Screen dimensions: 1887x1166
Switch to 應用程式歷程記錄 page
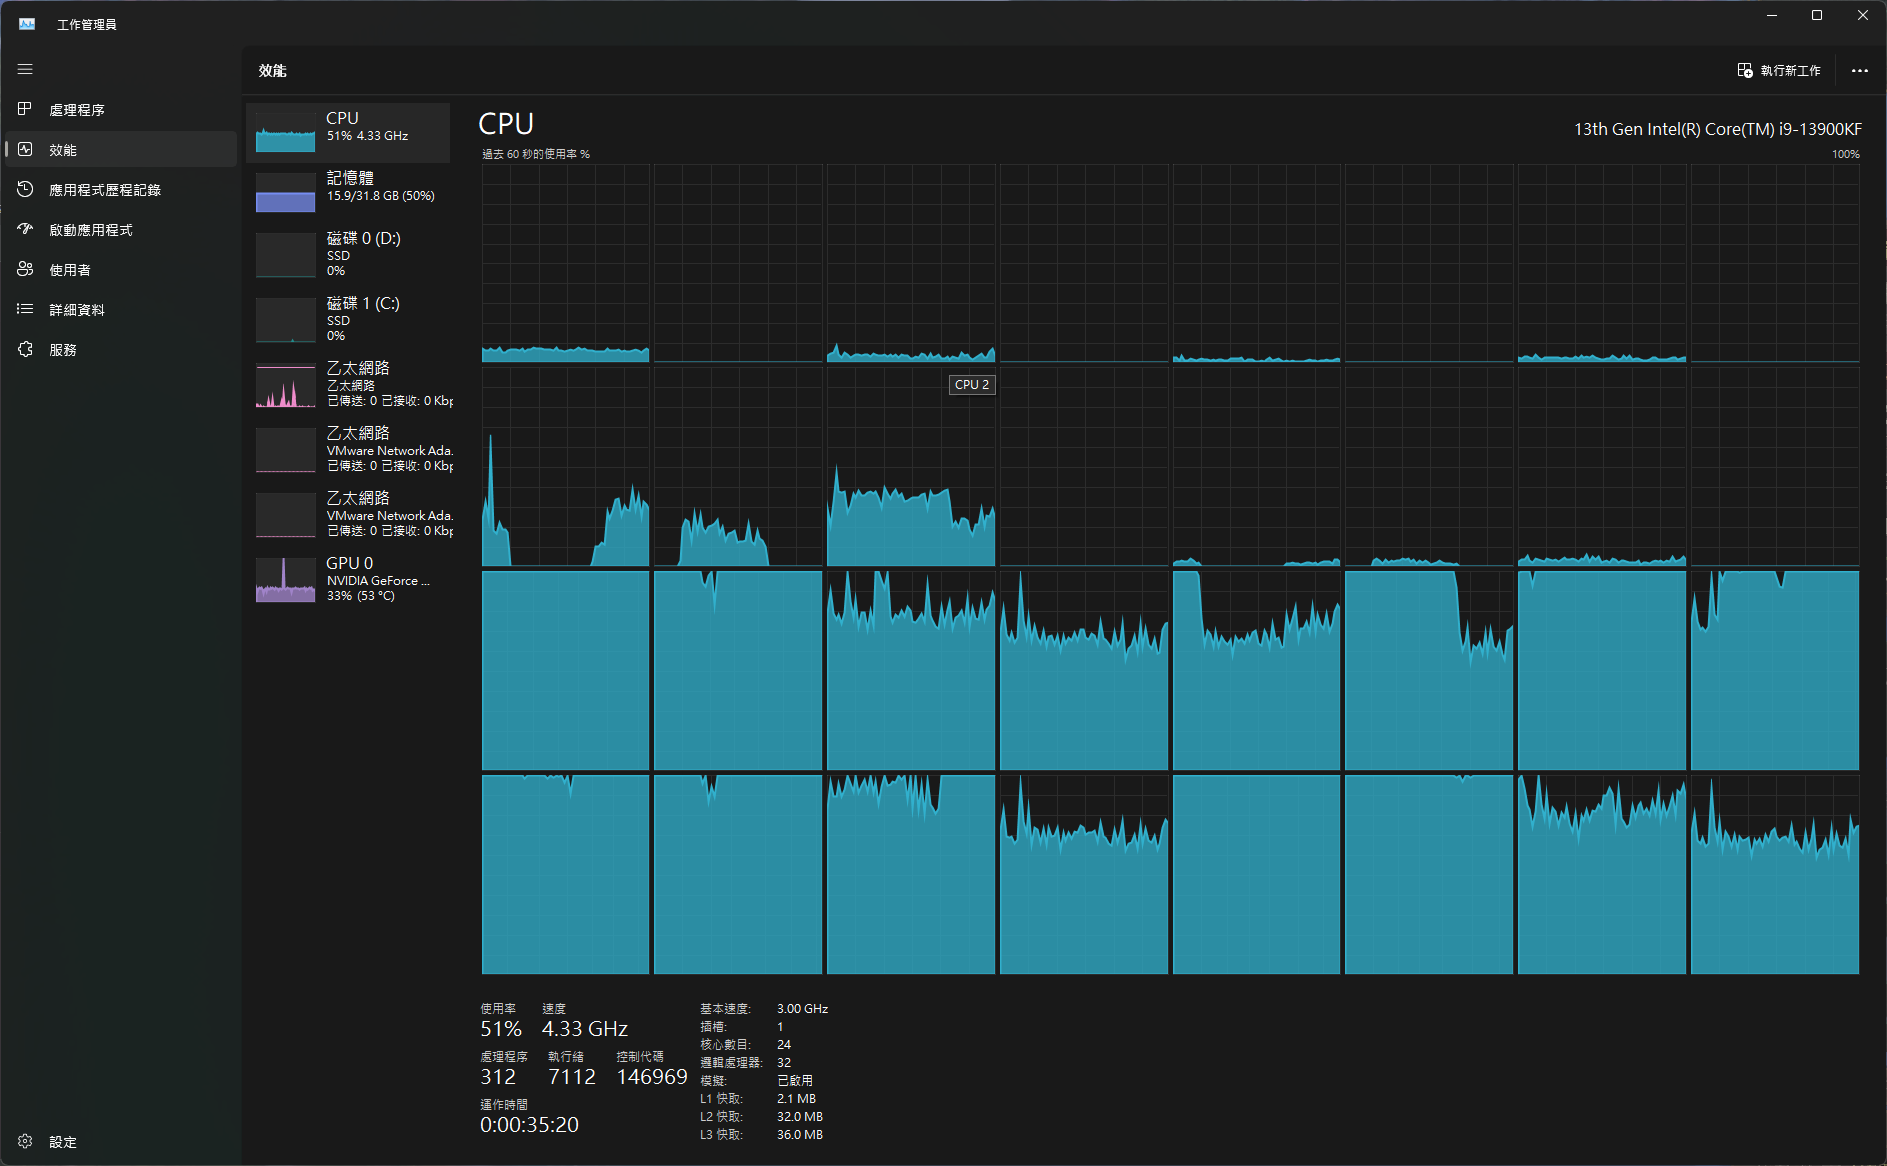(121, 189)
